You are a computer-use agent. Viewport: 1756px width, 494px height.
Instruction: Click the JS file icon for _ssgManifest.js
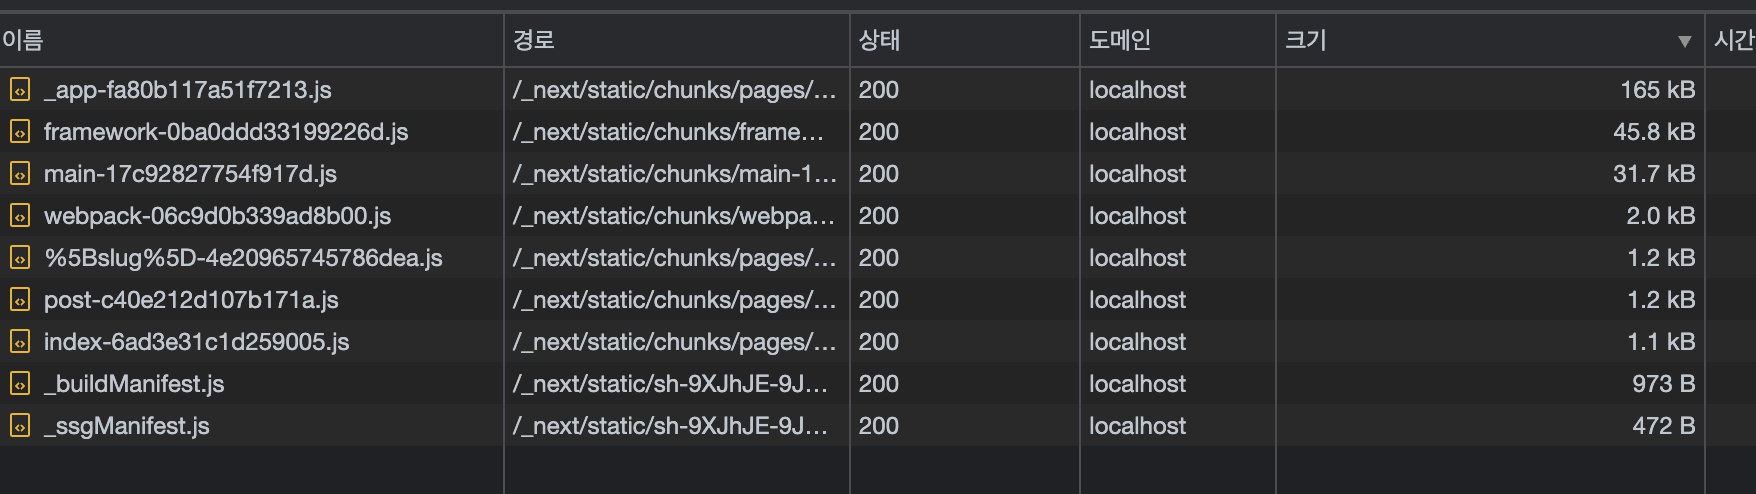pos(20,426)
